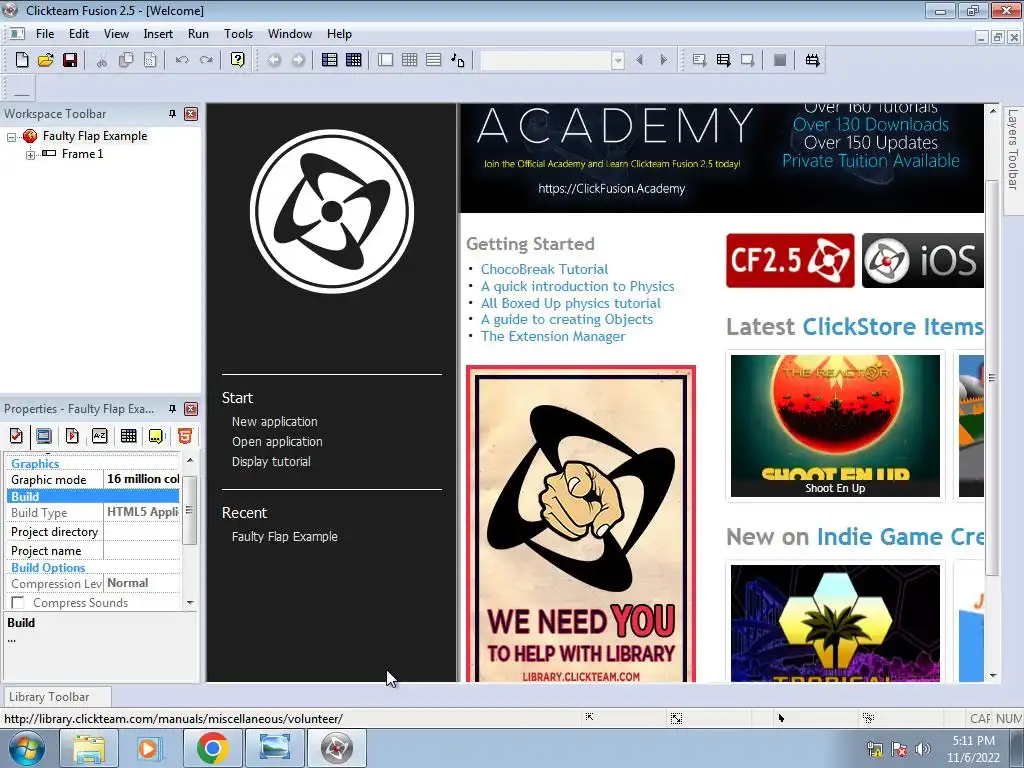Click the Run Application toolbar icon
Image resolution: width=1024 pixels, height=768 pixels.
[x=723, y=60]
